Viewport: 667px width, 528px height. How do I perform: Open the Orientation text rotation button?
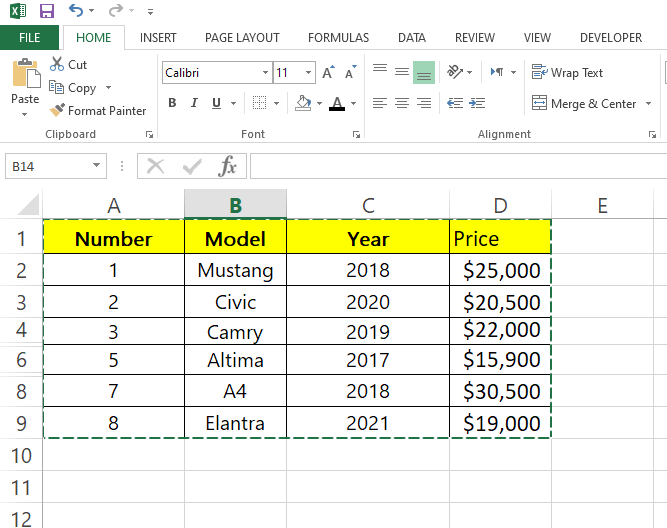pos(455,72)
